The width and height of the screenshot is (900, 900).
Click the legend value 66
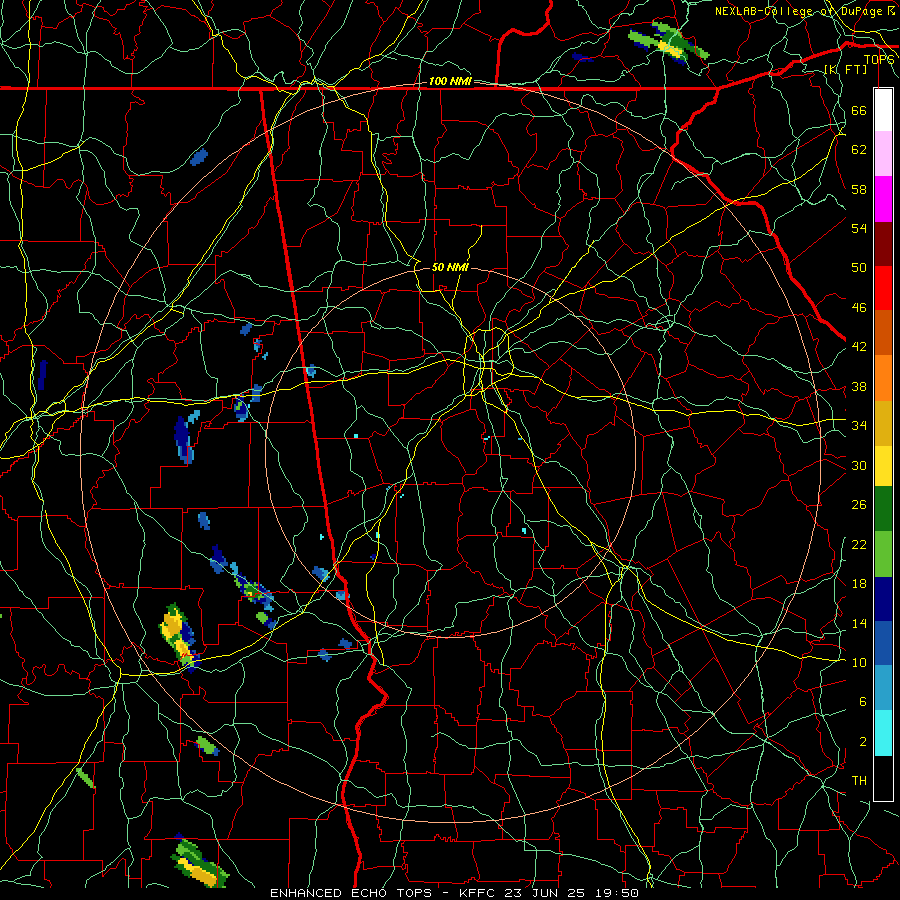859,110
